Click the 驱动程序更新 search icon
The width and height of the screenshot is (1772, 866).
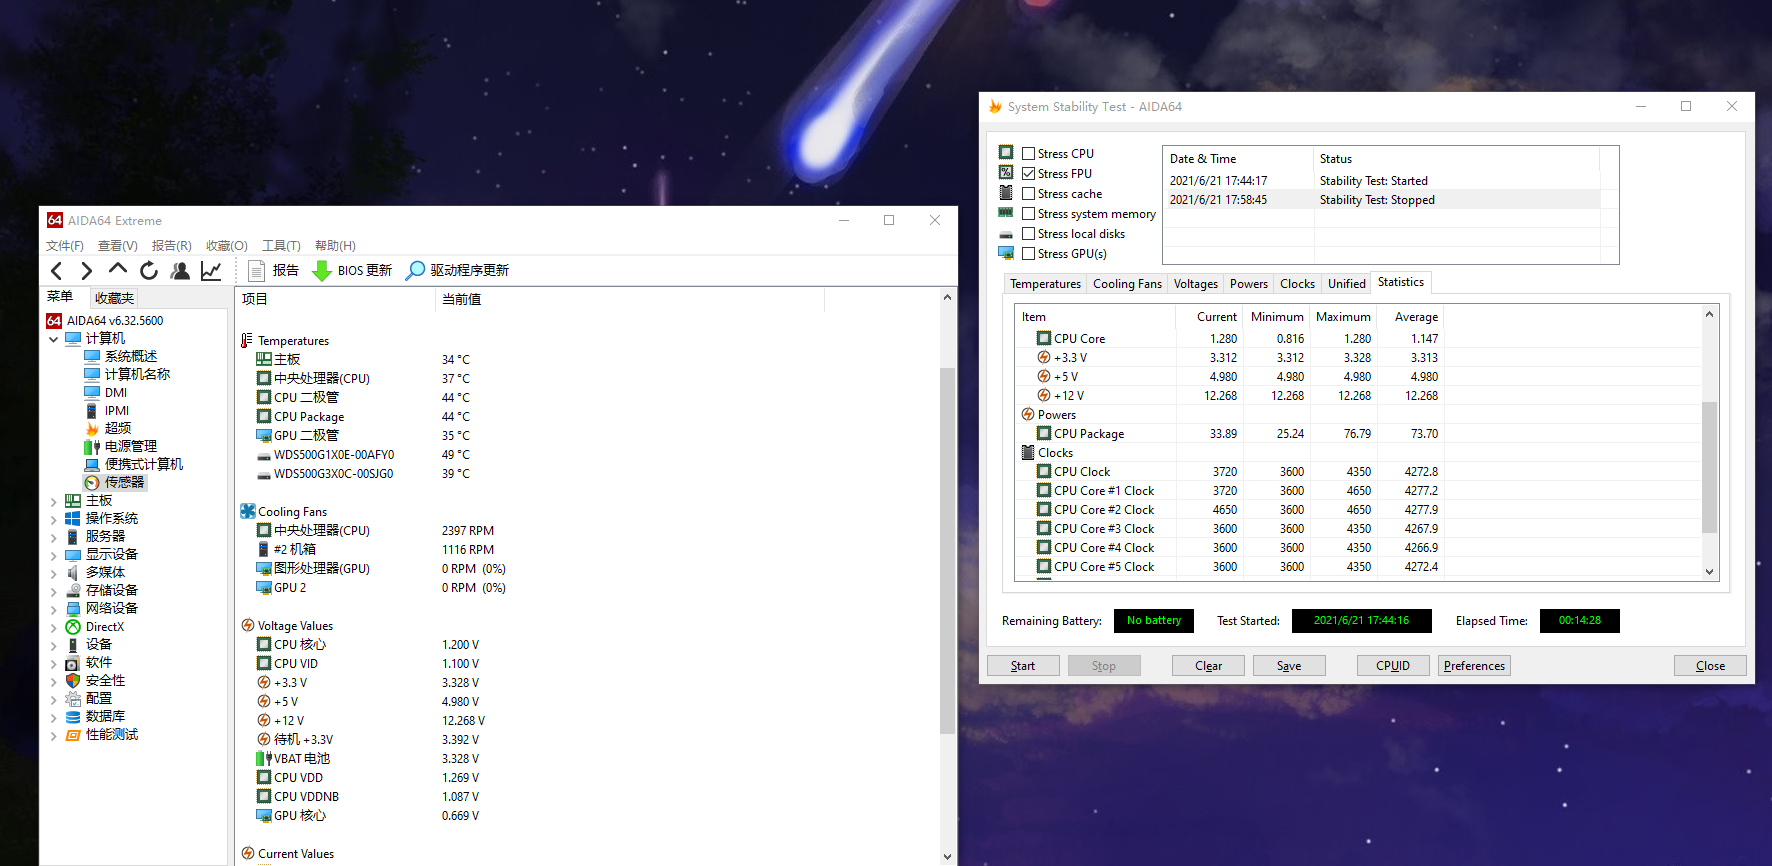click(x=415, y=271)
